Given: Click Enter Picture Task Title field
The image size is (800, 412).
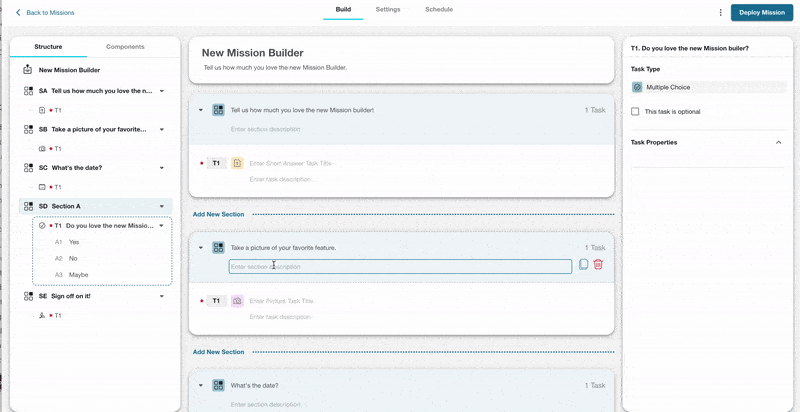Looking at the screenshot, I should (x=281, y=301).
